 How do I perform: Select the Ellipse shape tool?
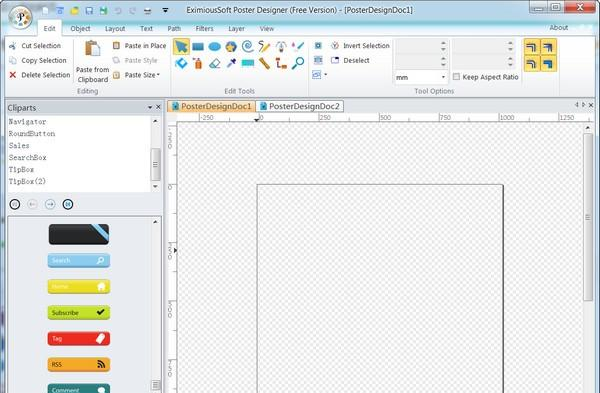pyautogui.click(x=214, y=47)
